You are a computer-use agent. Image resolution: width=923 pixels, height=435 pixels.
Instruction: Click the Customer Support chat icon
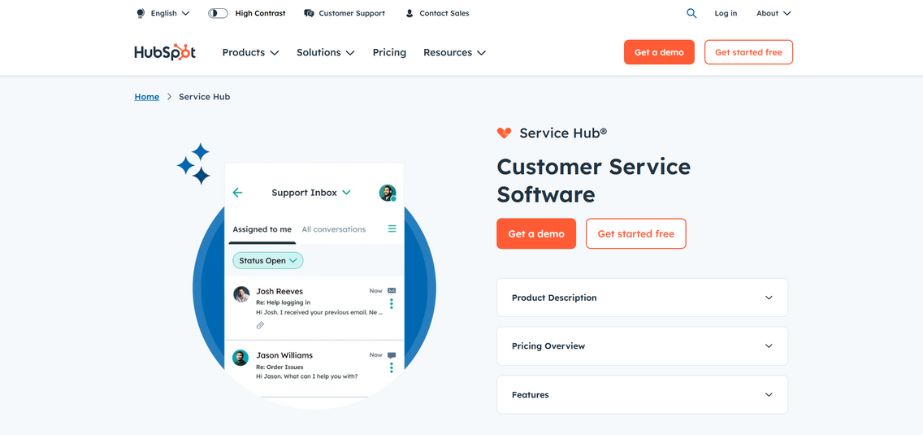(x=309, y=13)
